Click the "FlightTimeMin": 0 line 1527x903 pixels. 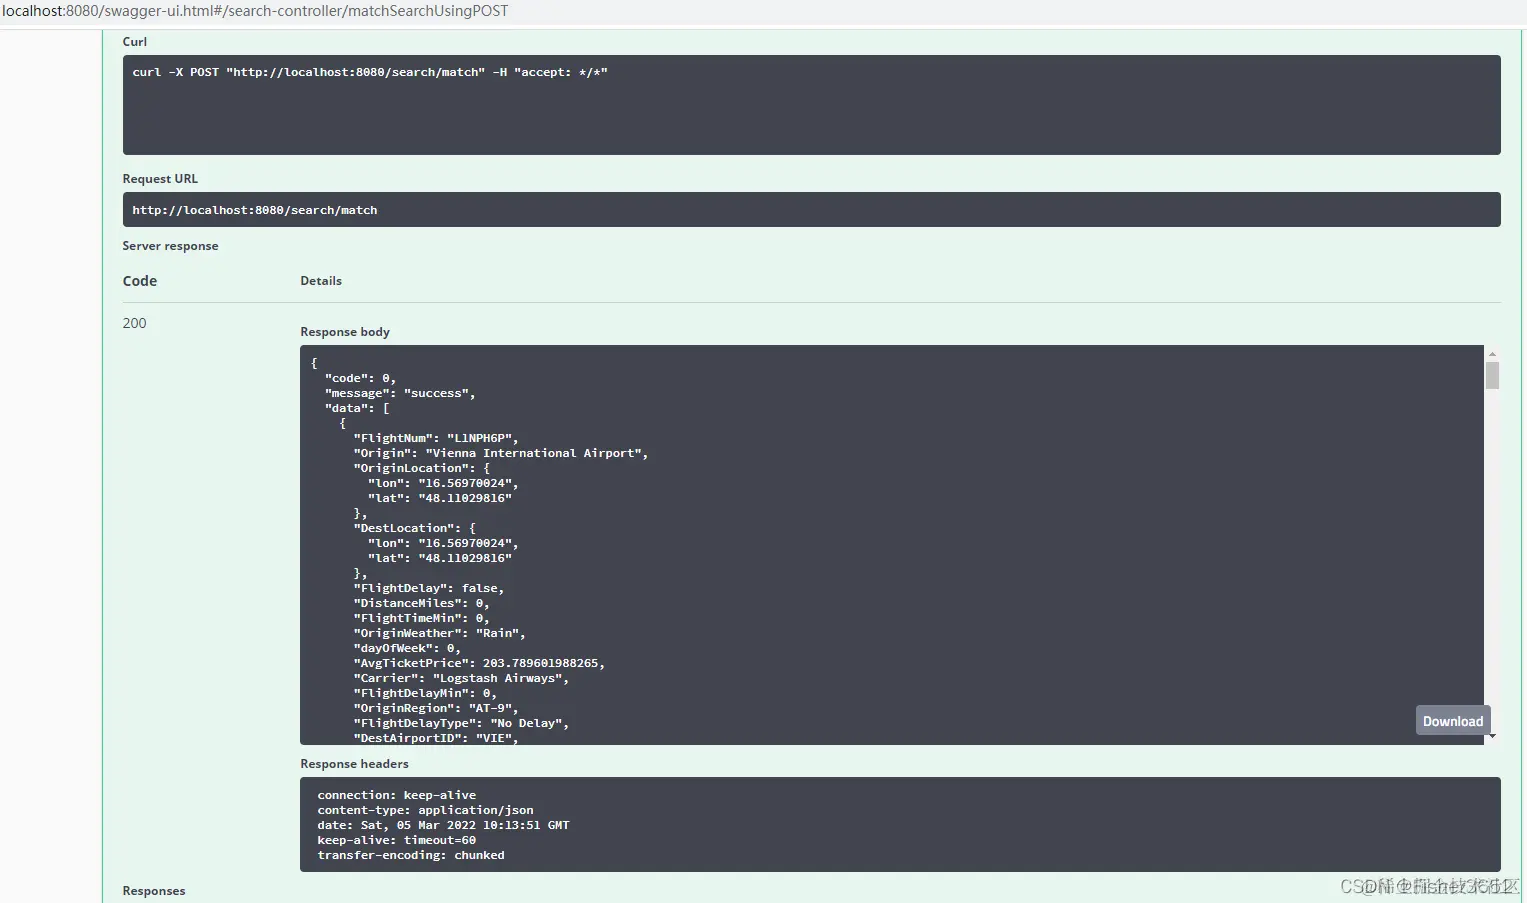(x=421, y=618)
